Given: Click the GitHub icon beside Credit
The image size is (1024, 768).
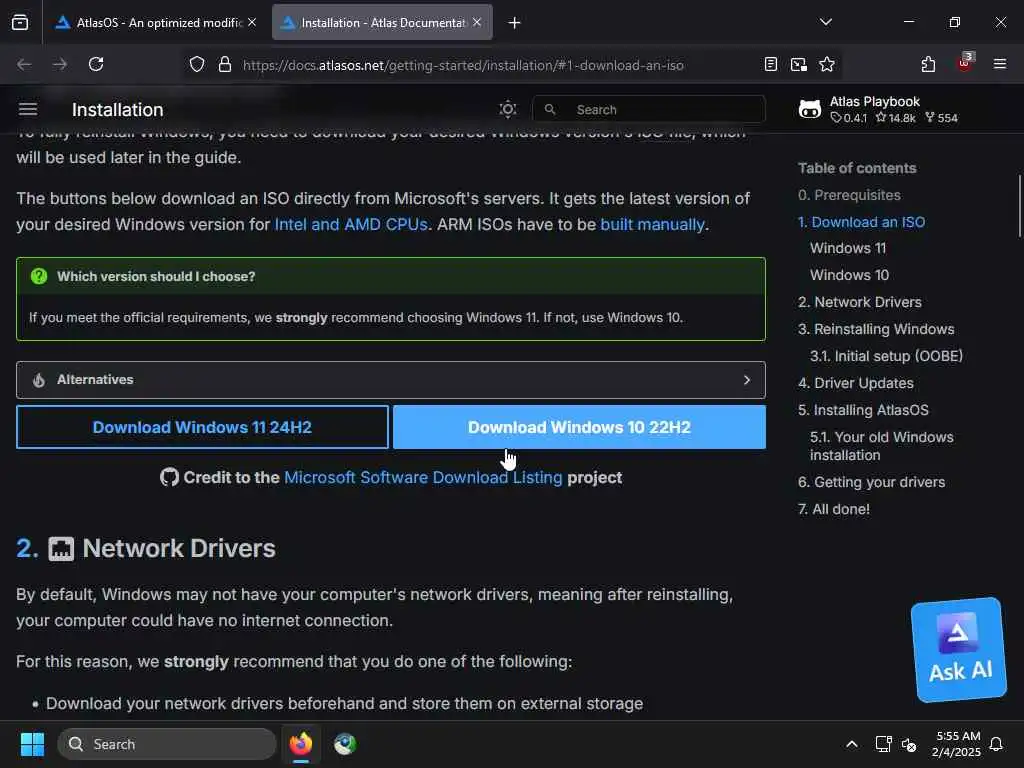Looking at the screenshot, I should click(x=169, y=477).
